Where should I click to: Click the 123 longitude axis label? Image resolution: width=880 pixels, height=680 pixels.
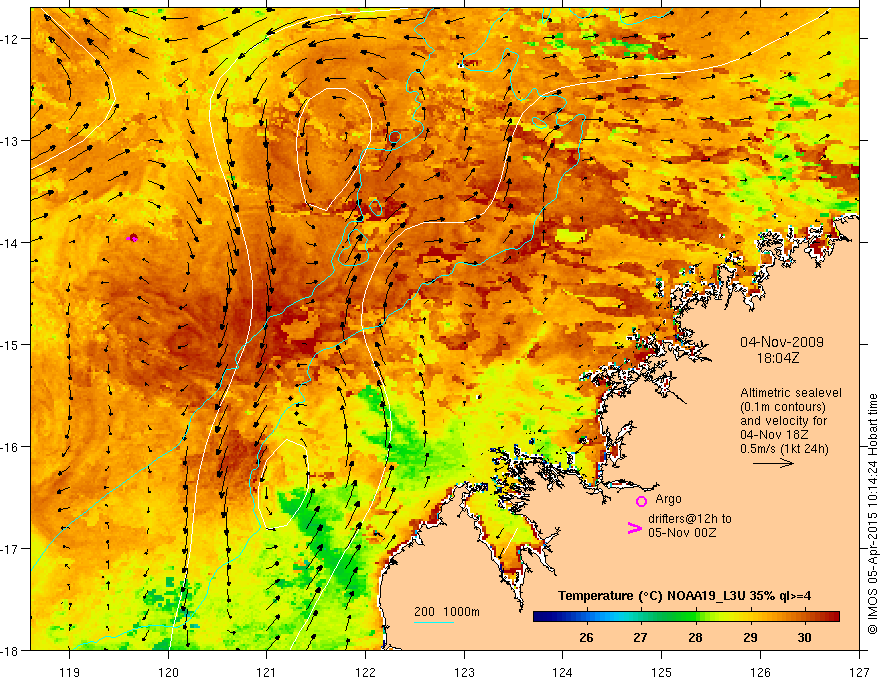[x=464, y=672]
